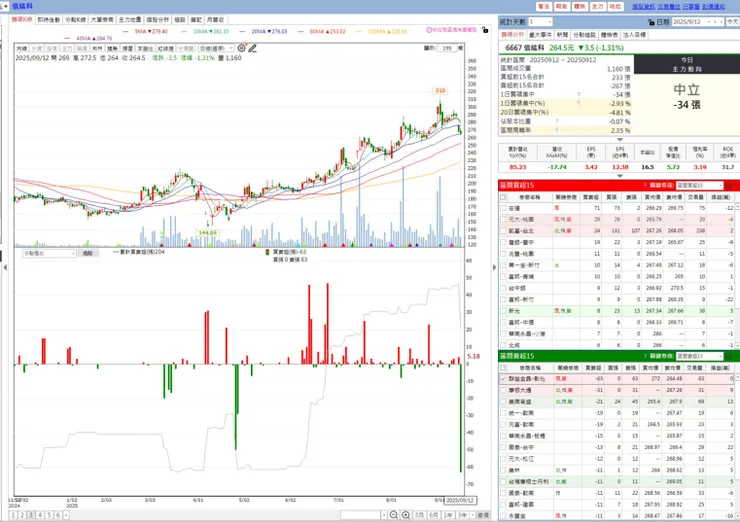Click the 20MA legend color line
The width and height of the screenshot is (740, 522).
[x=242, y=32]
